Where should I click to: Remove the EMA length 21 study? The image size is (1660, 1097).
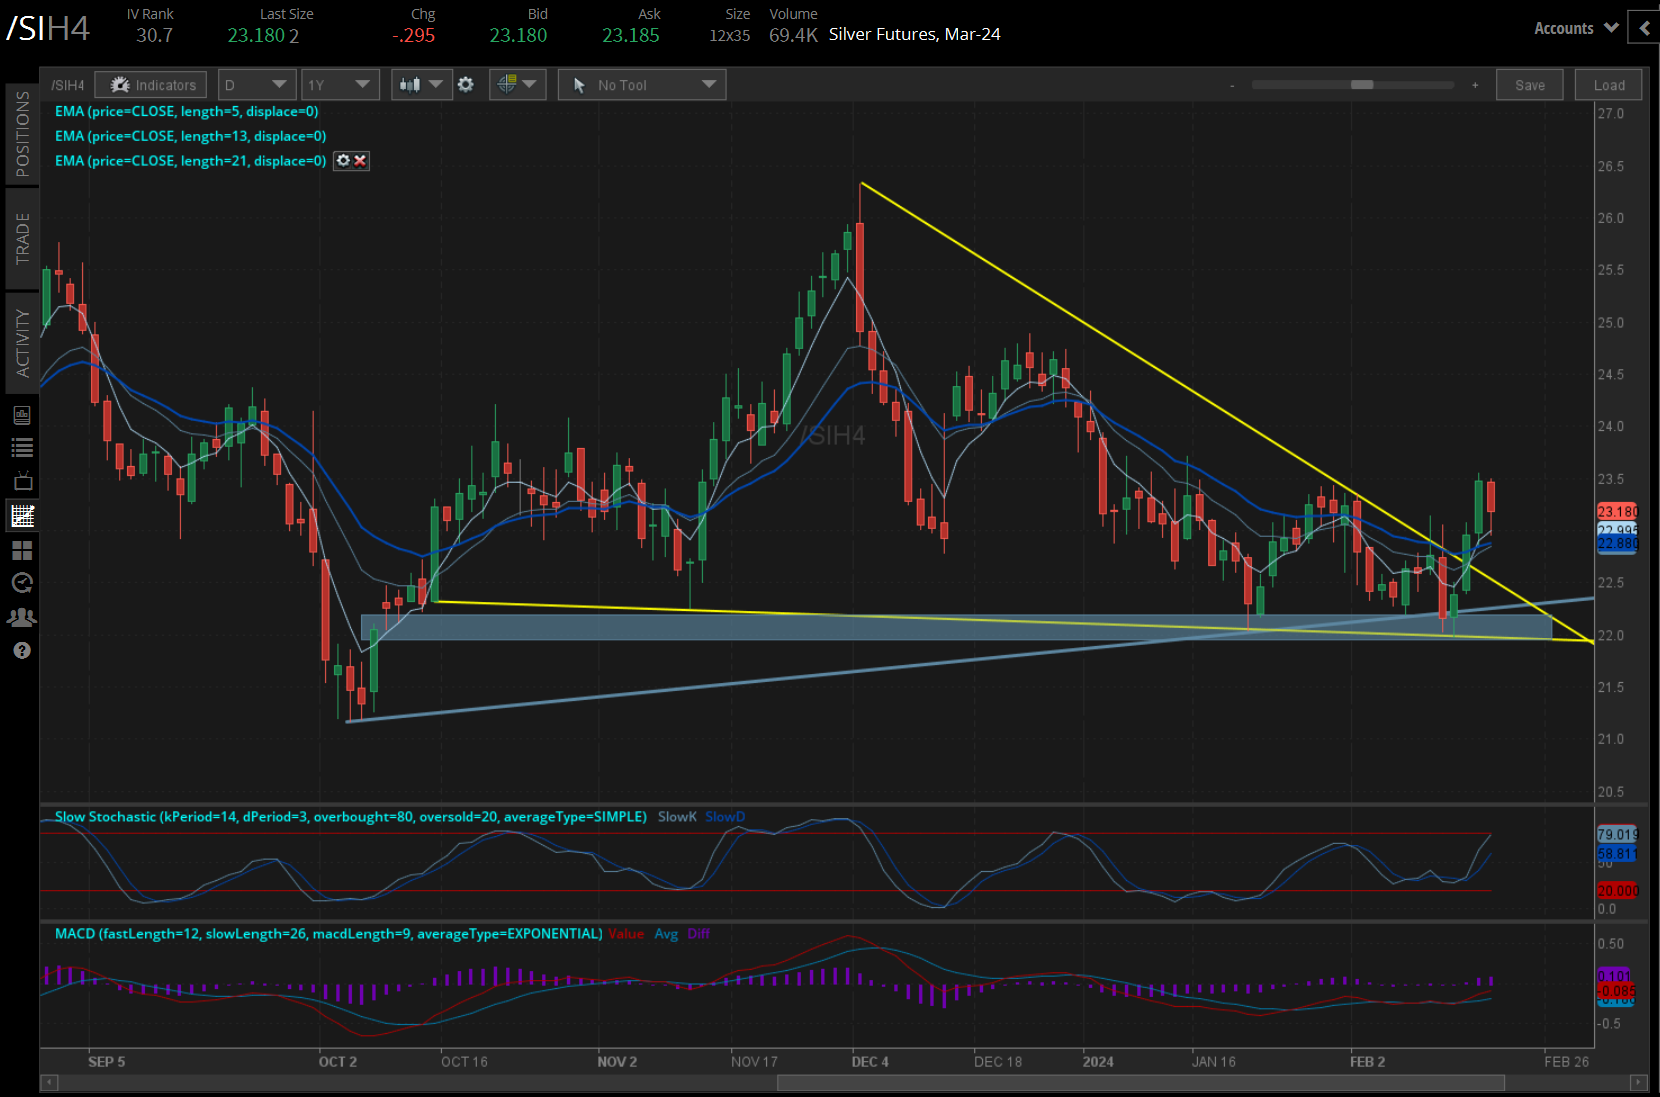361,161
